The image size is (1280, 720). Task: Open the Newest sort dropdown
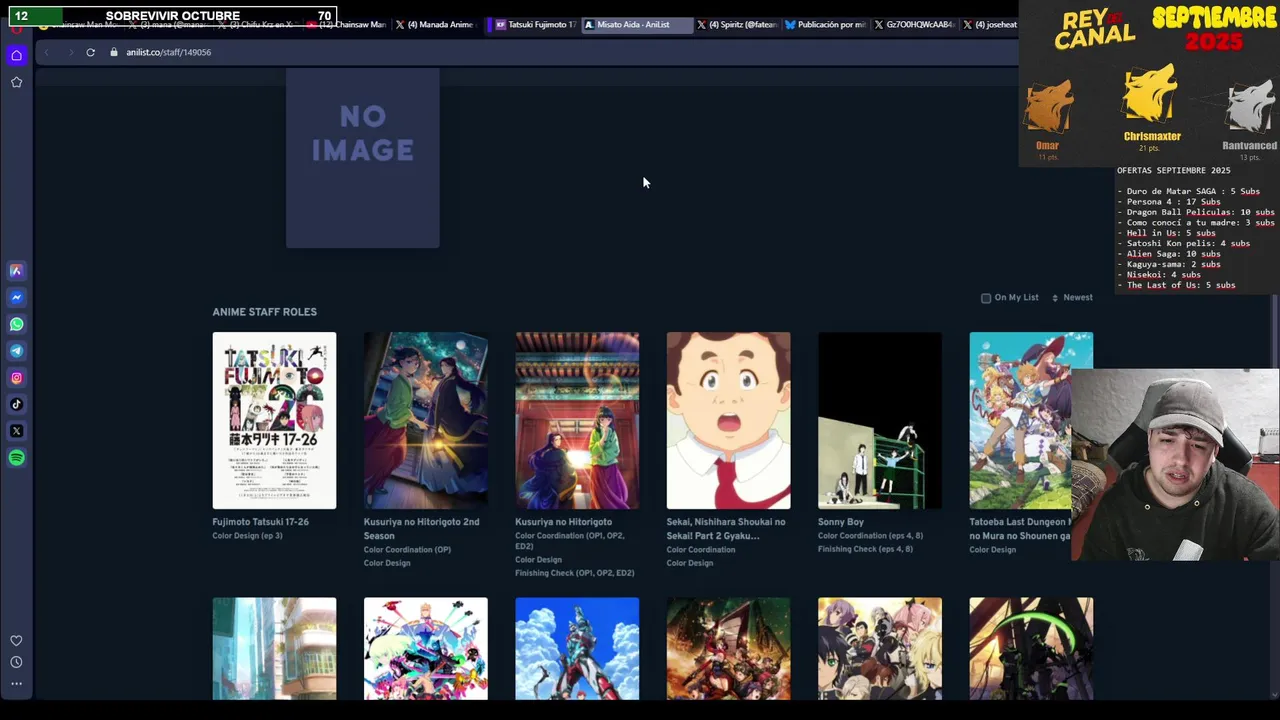(1072, 297)
